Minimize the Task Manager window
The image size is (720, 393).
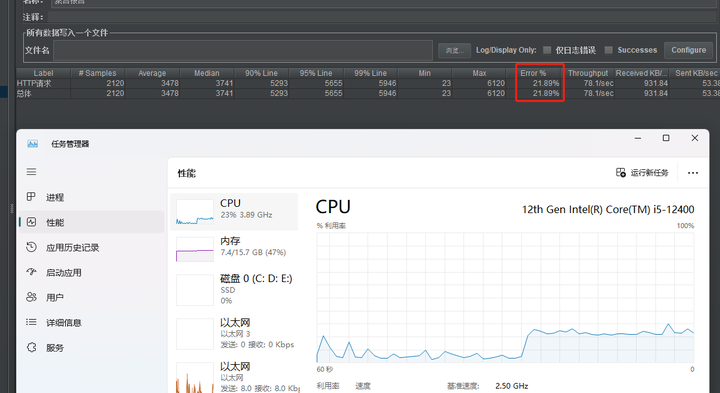(x=638, y=138)
